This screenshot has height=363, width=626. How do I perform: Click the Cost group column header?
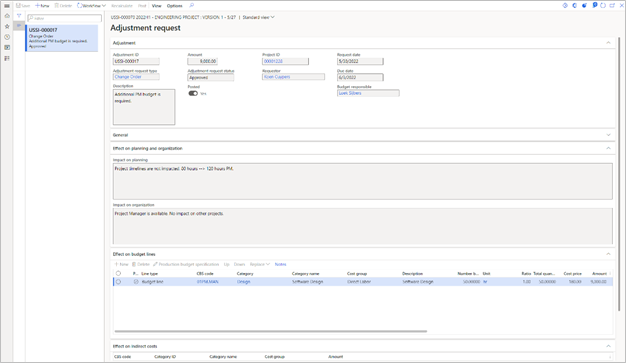click(357, 274)
